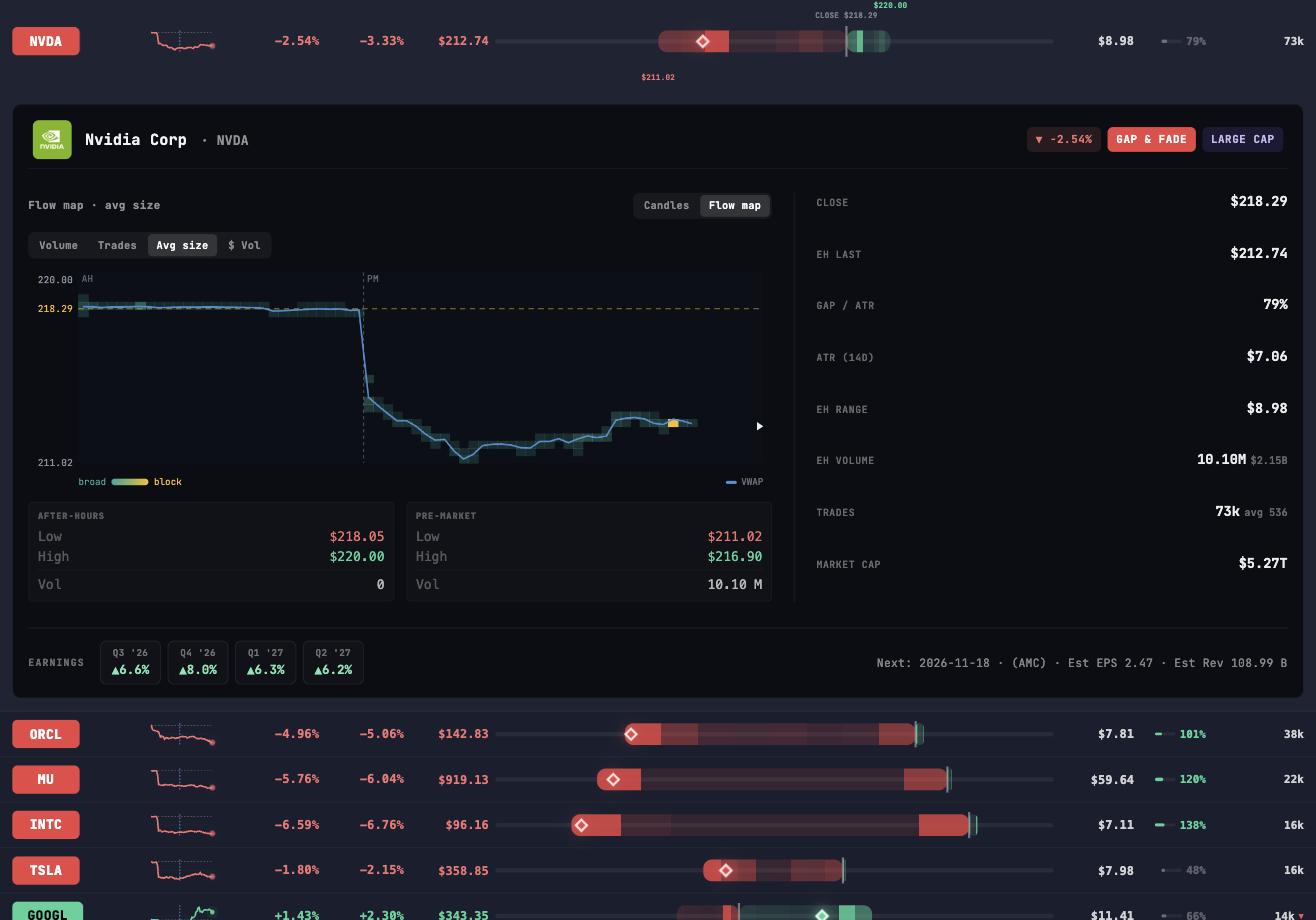The image size is (1316, 920).
Task: Click the INTC row sparkline chart
Action: pyautogui.click(x=183, y=825)
